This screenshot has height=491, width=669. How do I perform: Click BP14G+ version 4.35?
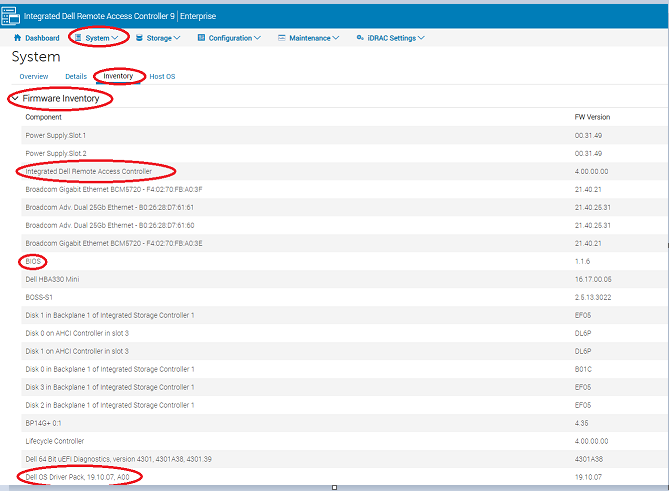[582, 423]
